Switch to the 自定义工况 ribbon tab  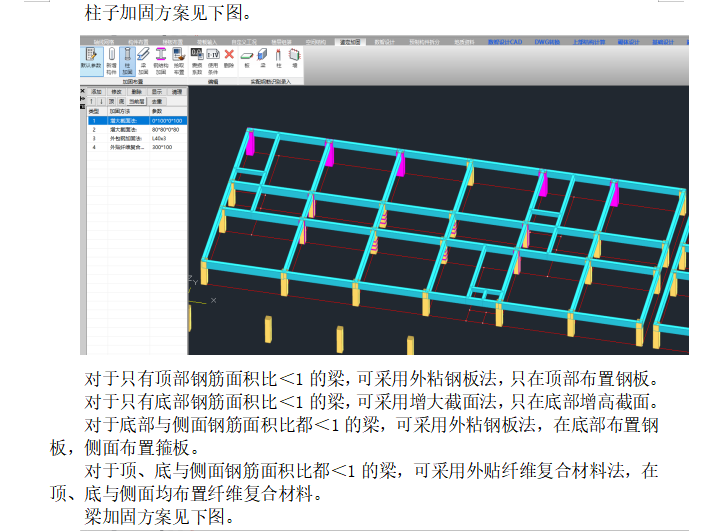point(244,42)
